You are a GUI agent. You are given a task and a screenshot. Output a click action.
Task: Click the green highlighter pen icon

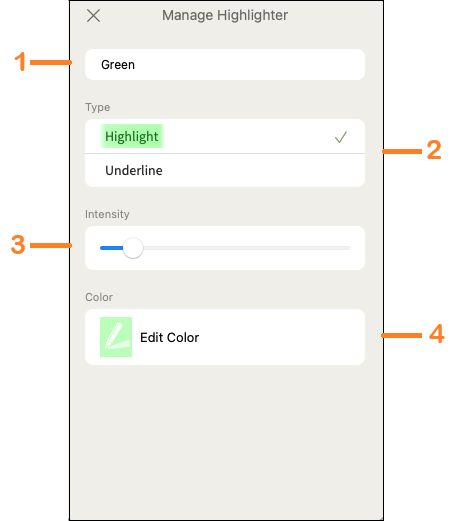(x=116, y=337)
